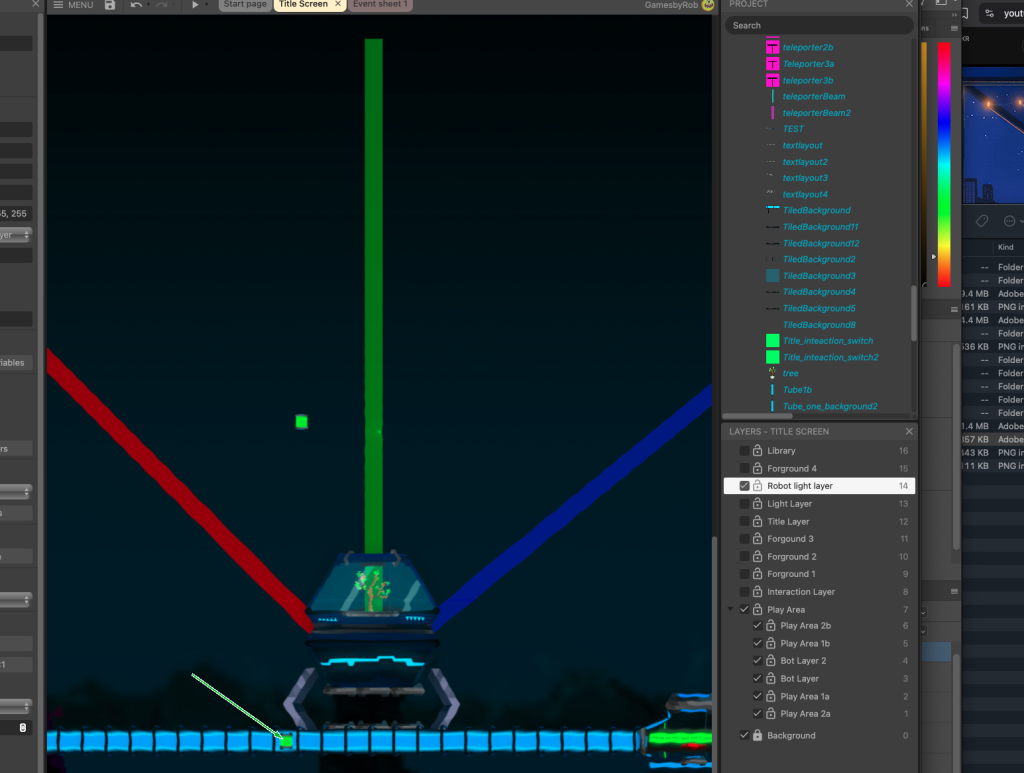
Task: Click the project Search field
Action: [819, 25]
